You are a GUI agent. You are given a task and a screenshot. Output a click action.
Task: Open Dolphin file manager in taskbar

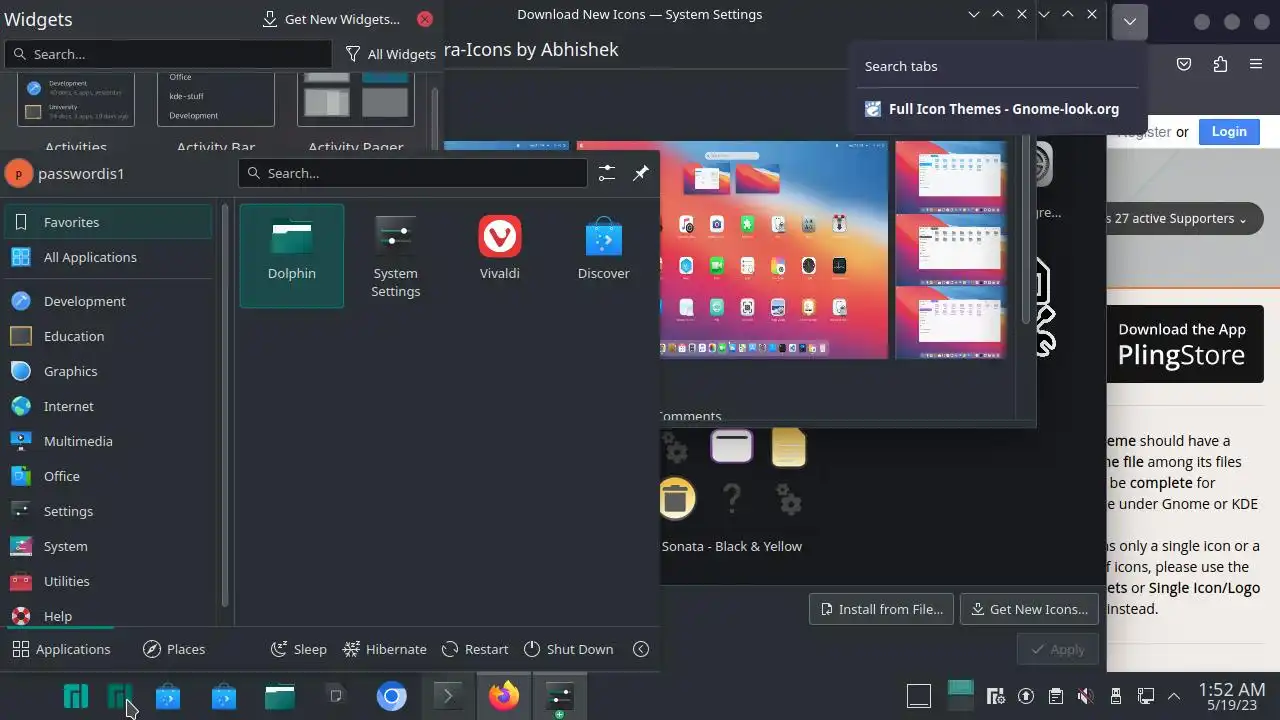point(280,696)
